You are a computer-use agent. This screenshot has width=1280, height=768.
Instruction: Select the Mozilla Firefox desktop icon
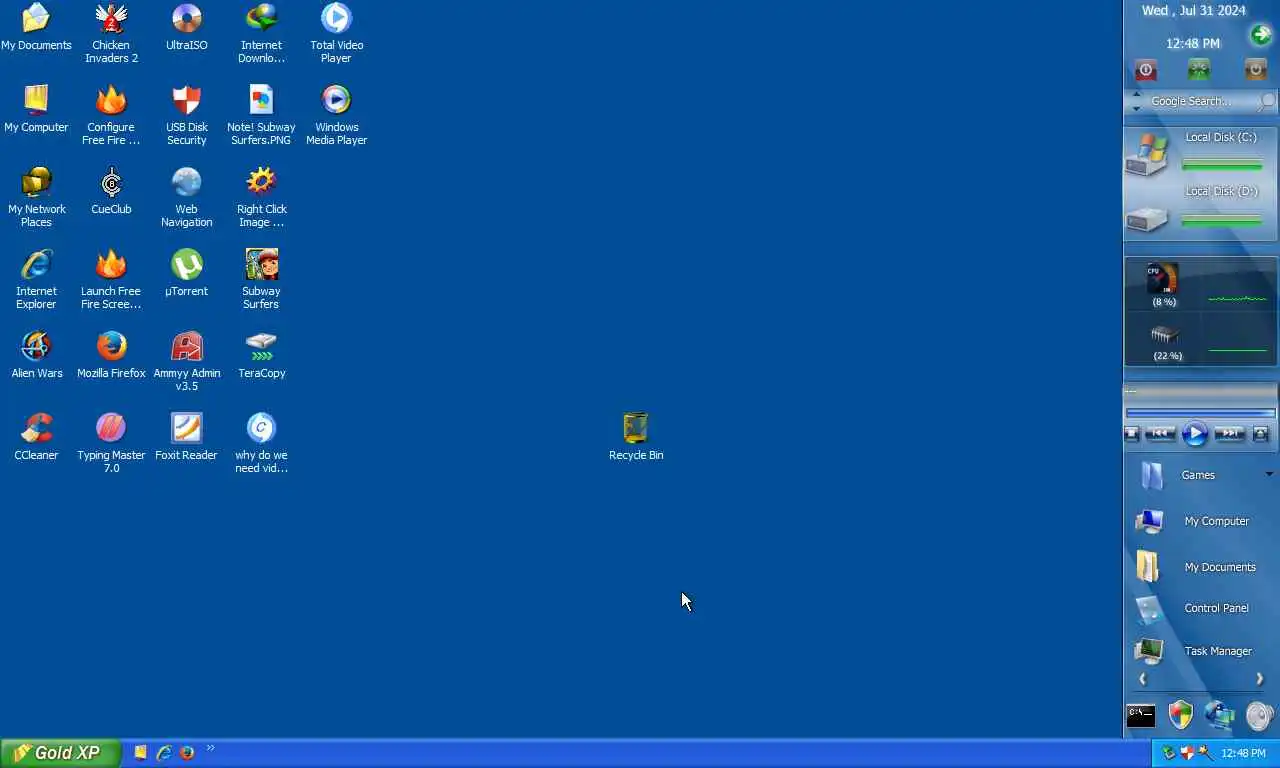111,356
